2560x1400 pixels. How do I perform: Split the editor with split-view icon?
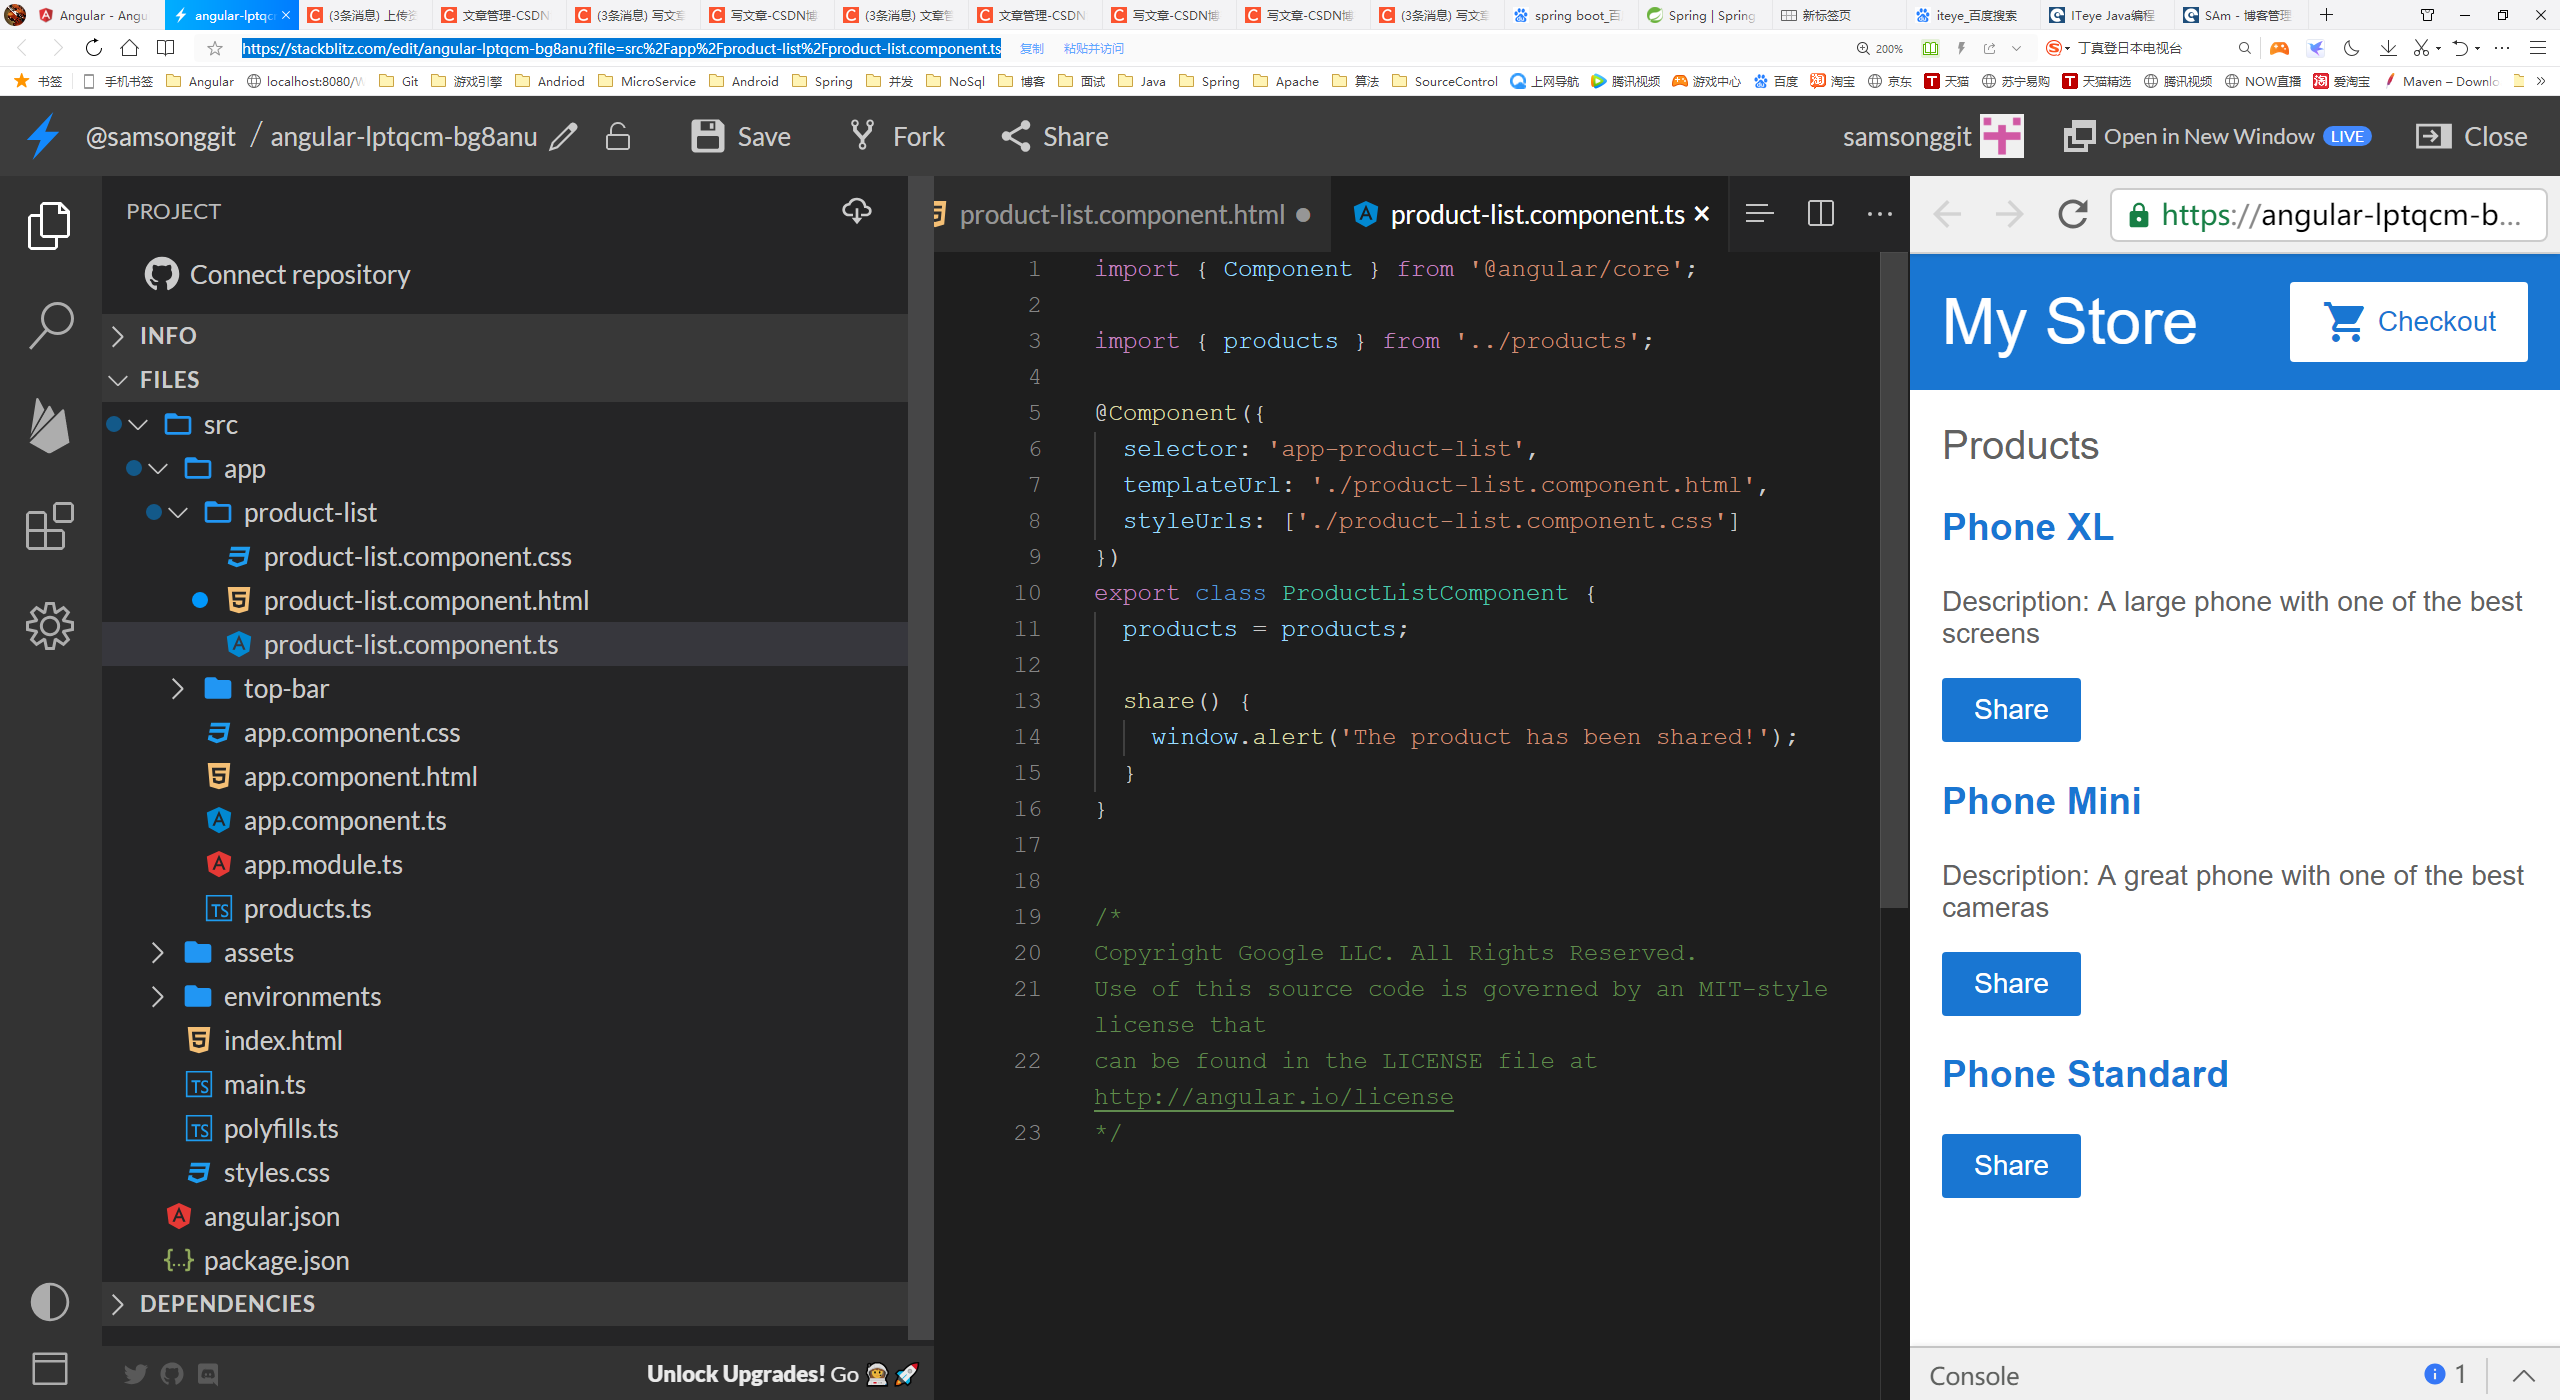click(x=1821, y=214)
